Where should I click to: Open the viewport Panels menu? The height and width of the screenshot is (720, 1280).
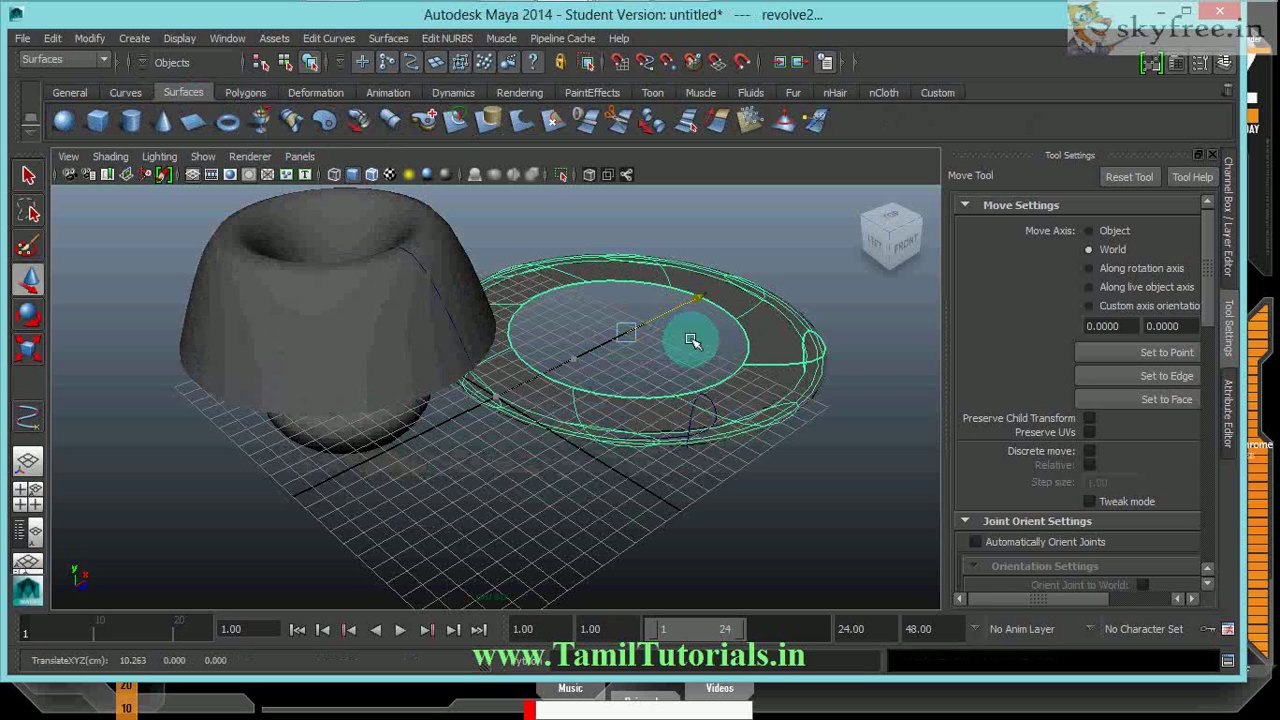pos(300,157)
